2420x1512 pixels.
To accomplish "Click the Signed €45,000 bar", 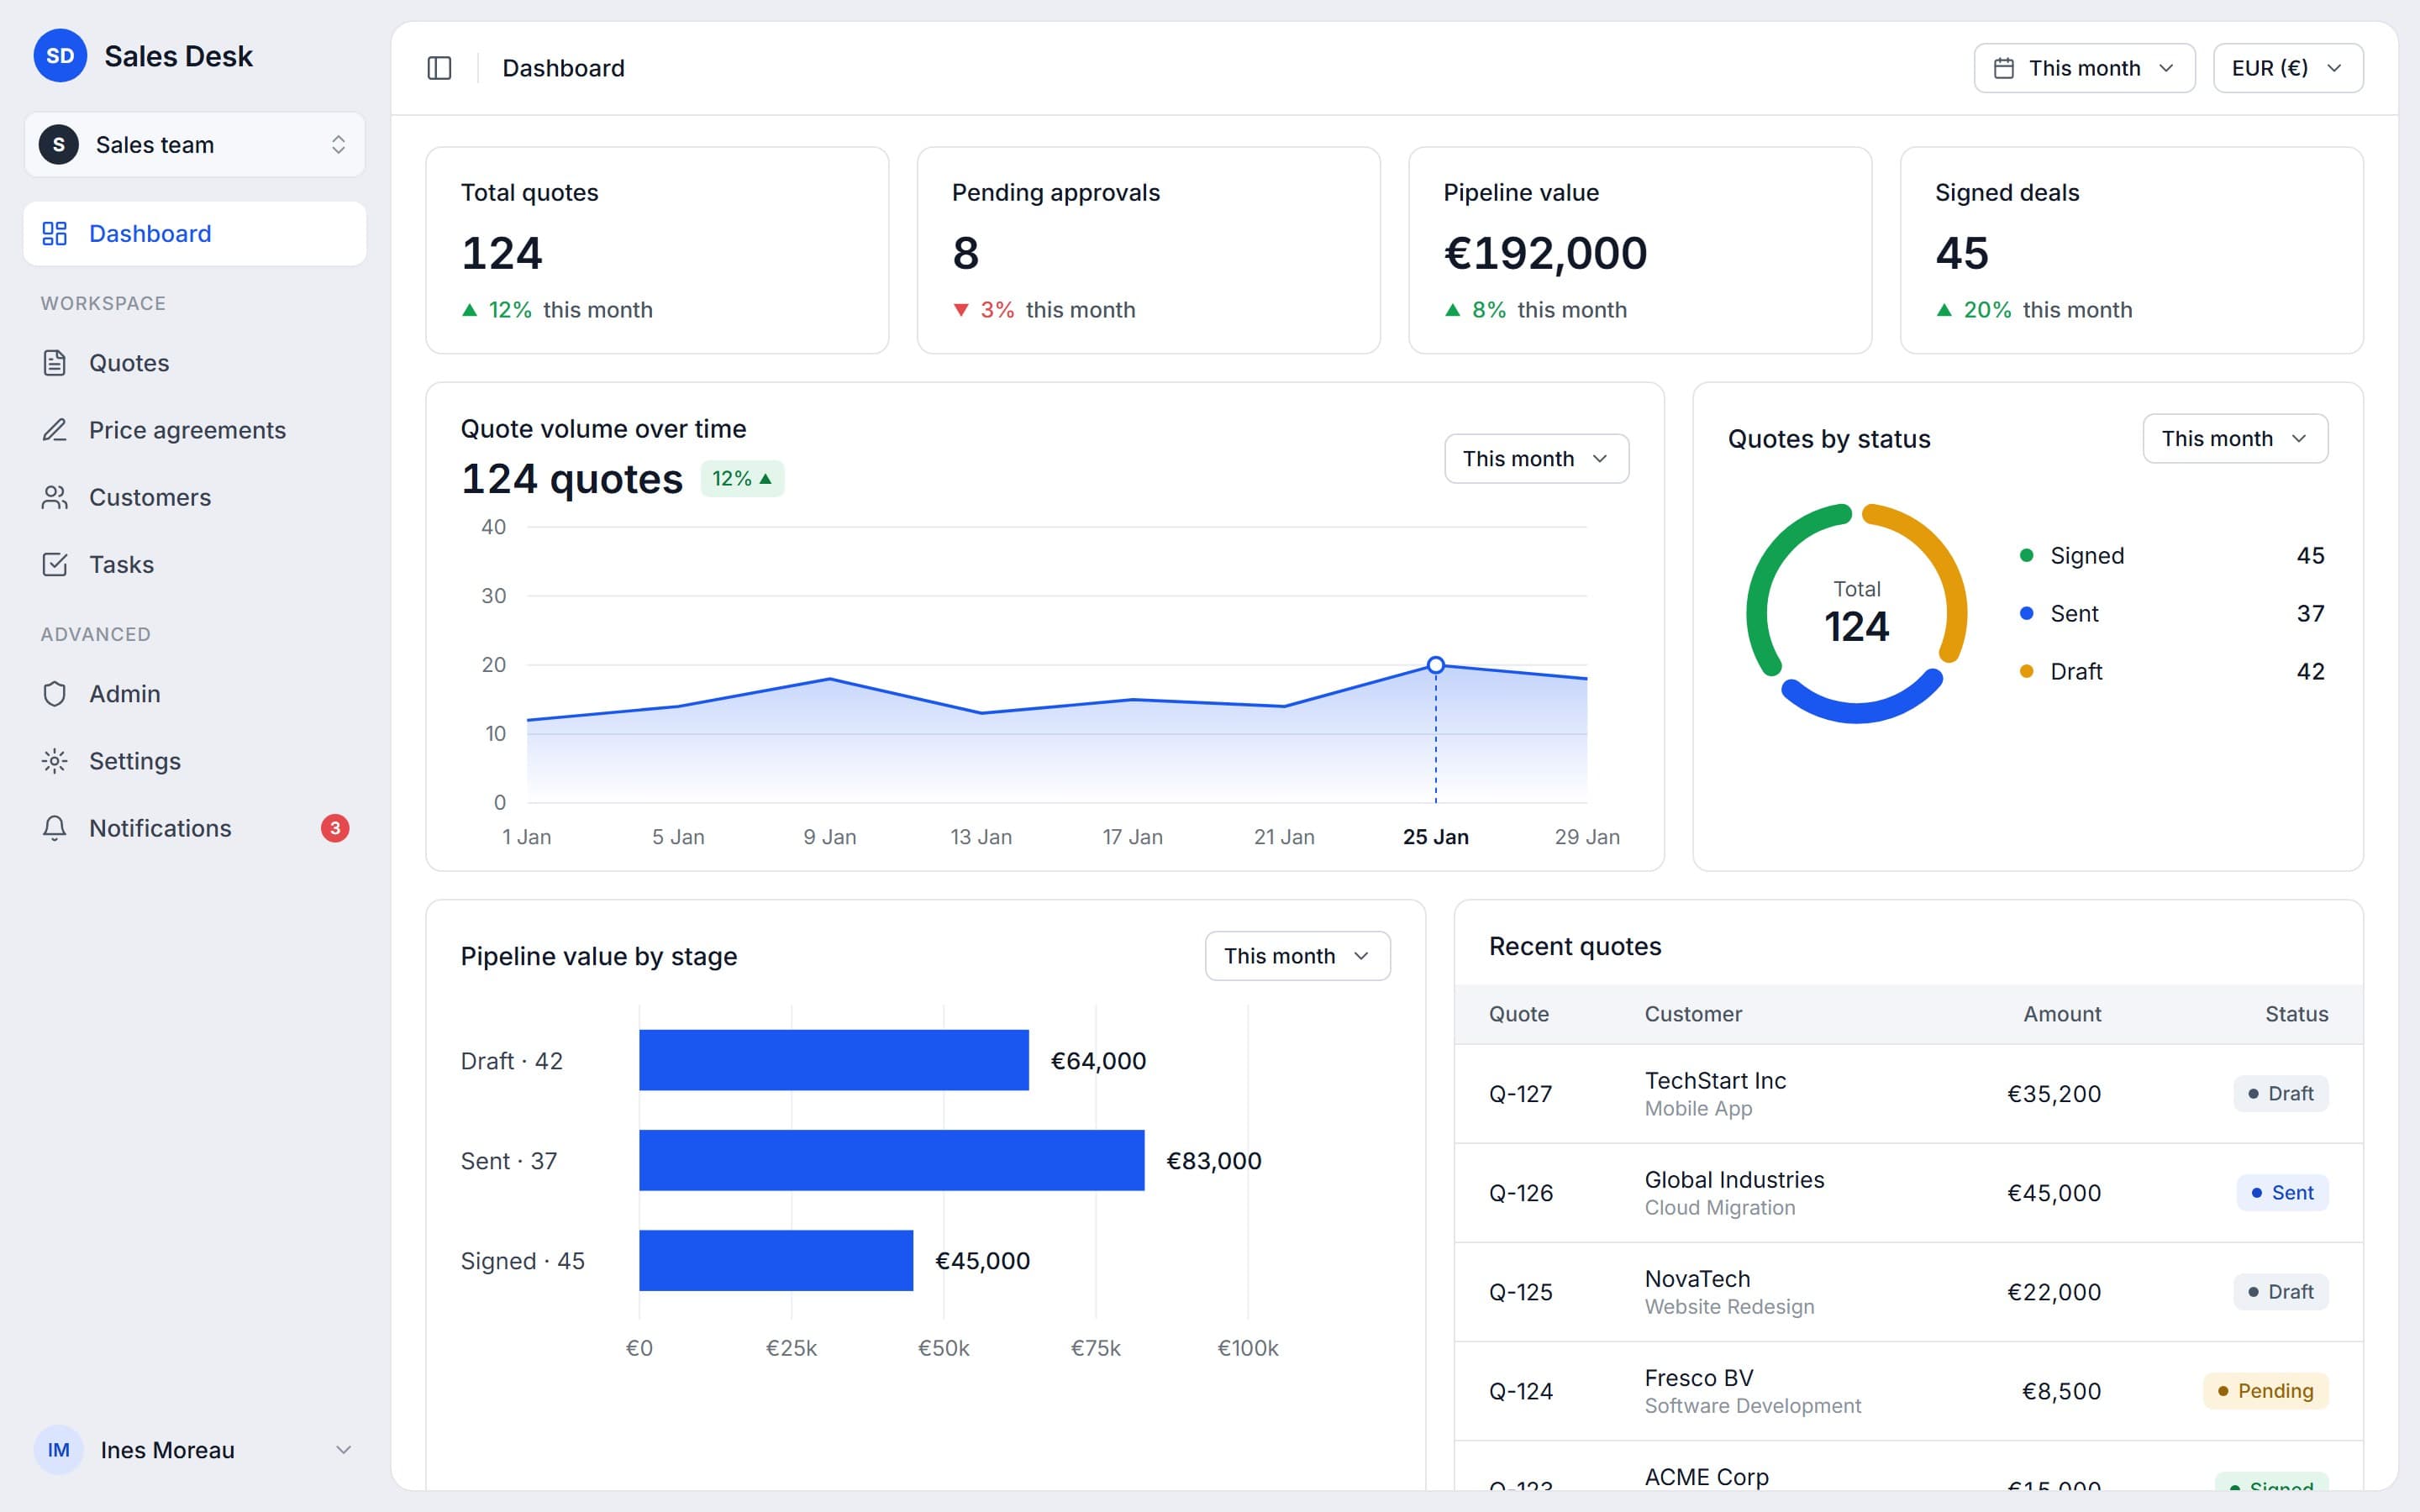I will [776, 1260].
